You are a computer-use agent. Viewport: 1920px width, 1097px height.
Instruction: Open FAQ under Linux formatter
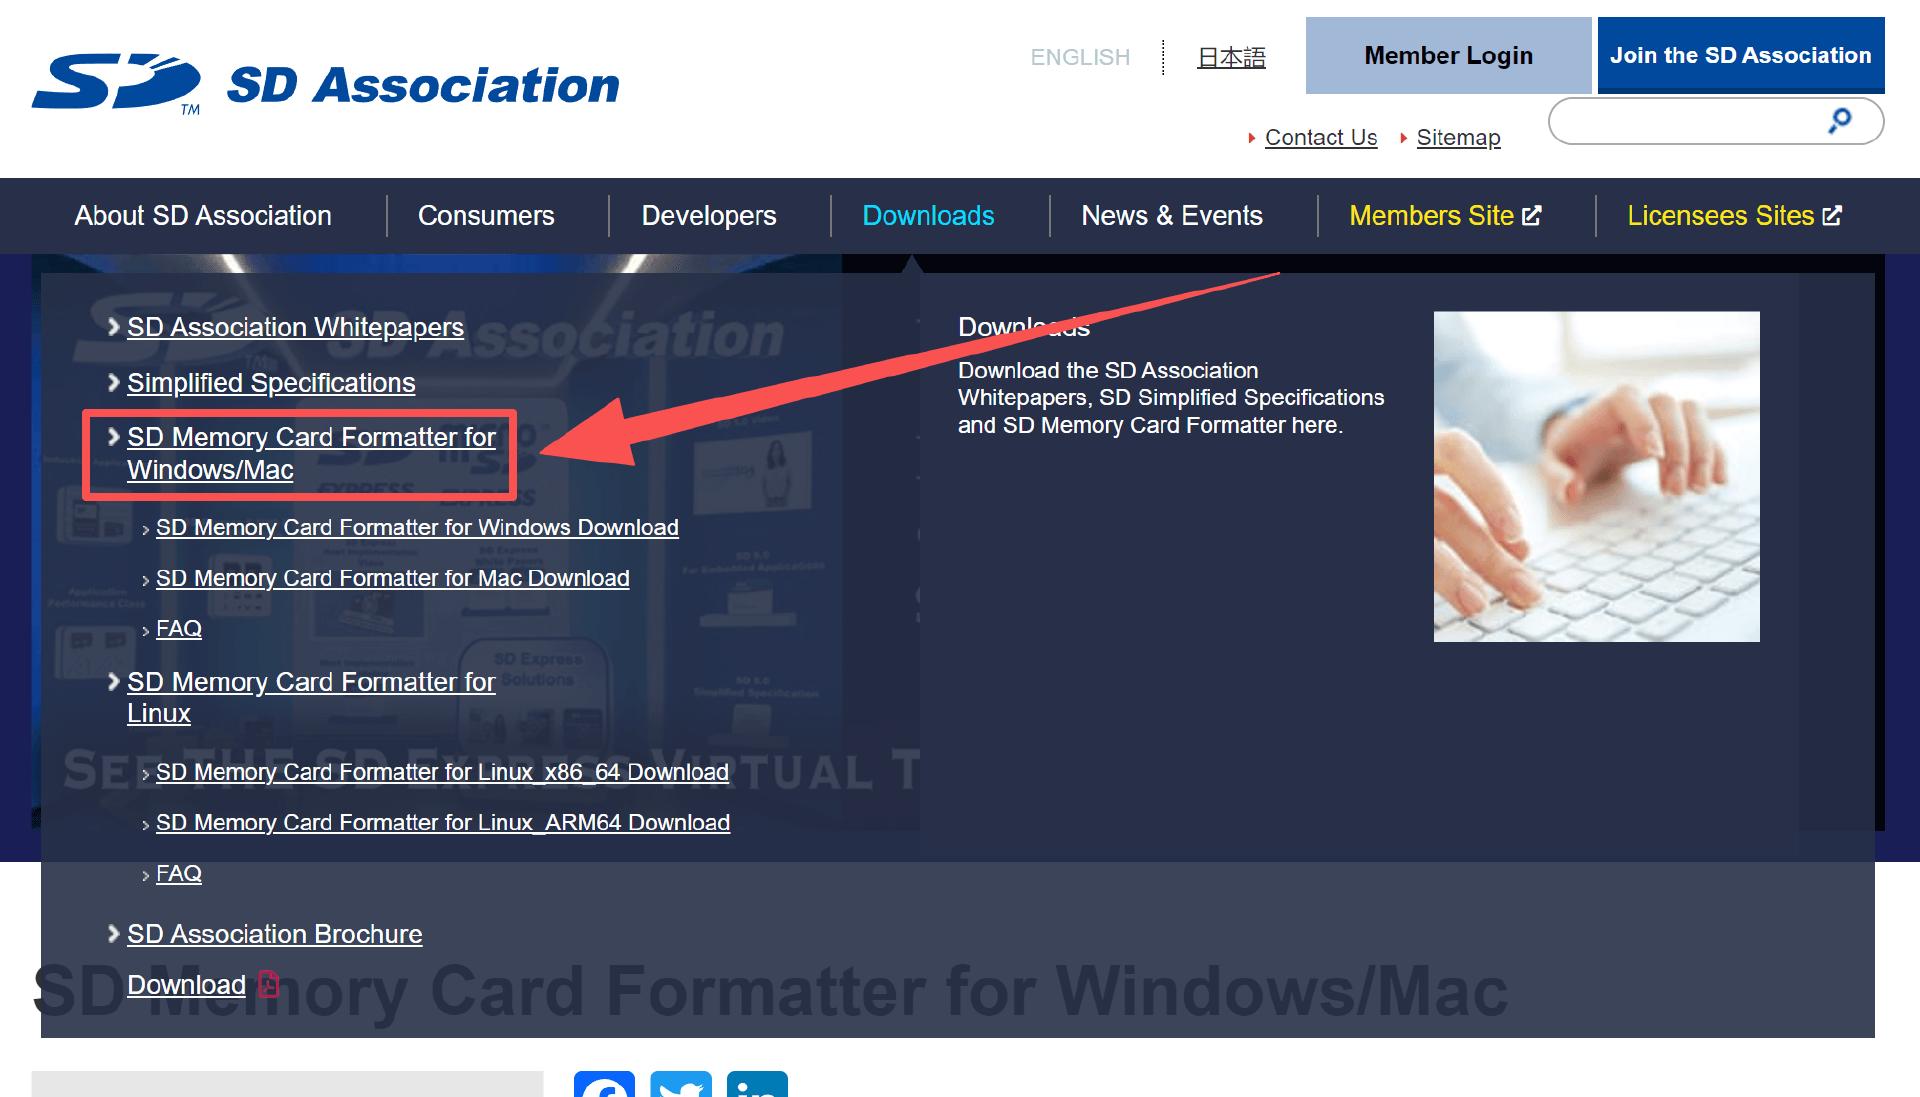coord(179,873)
